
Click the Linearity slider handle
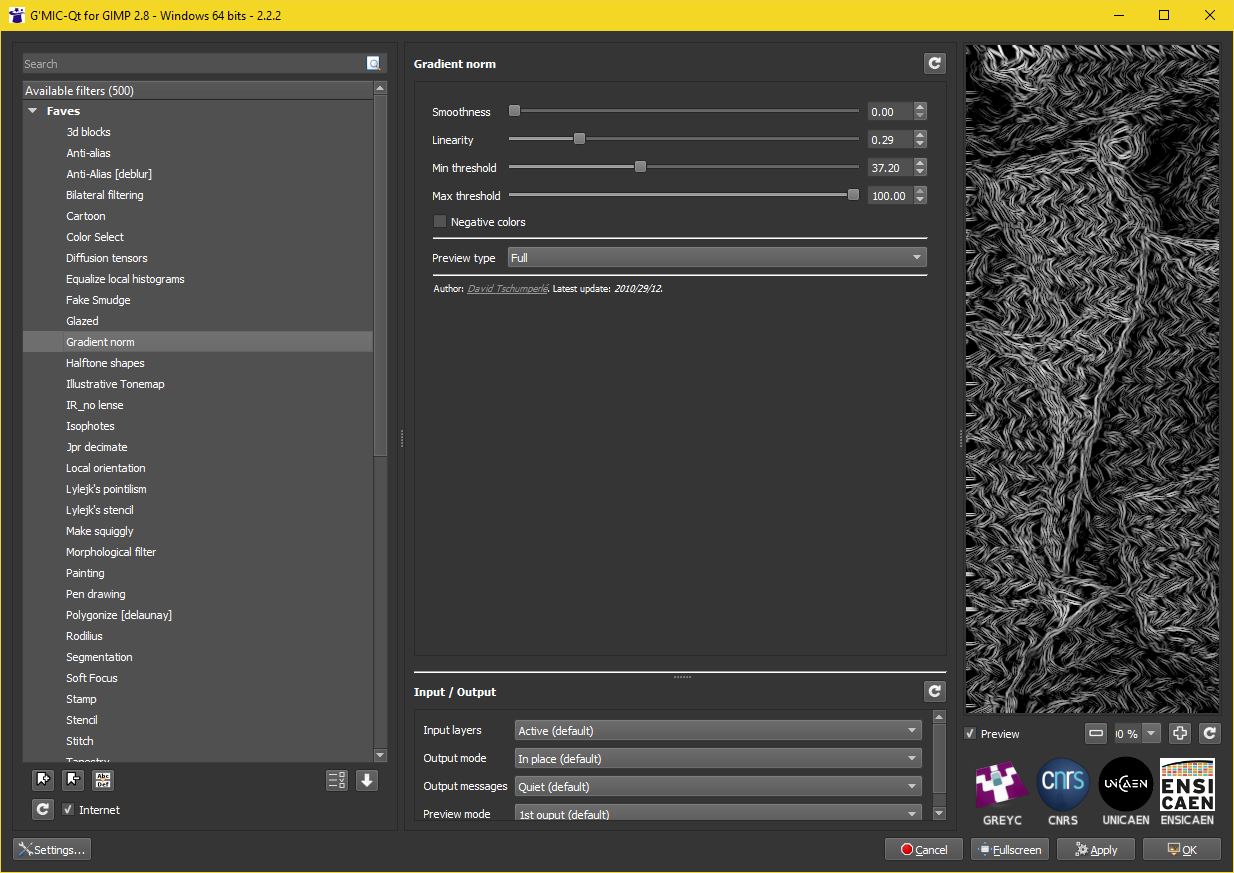click(x=579, y=139)
